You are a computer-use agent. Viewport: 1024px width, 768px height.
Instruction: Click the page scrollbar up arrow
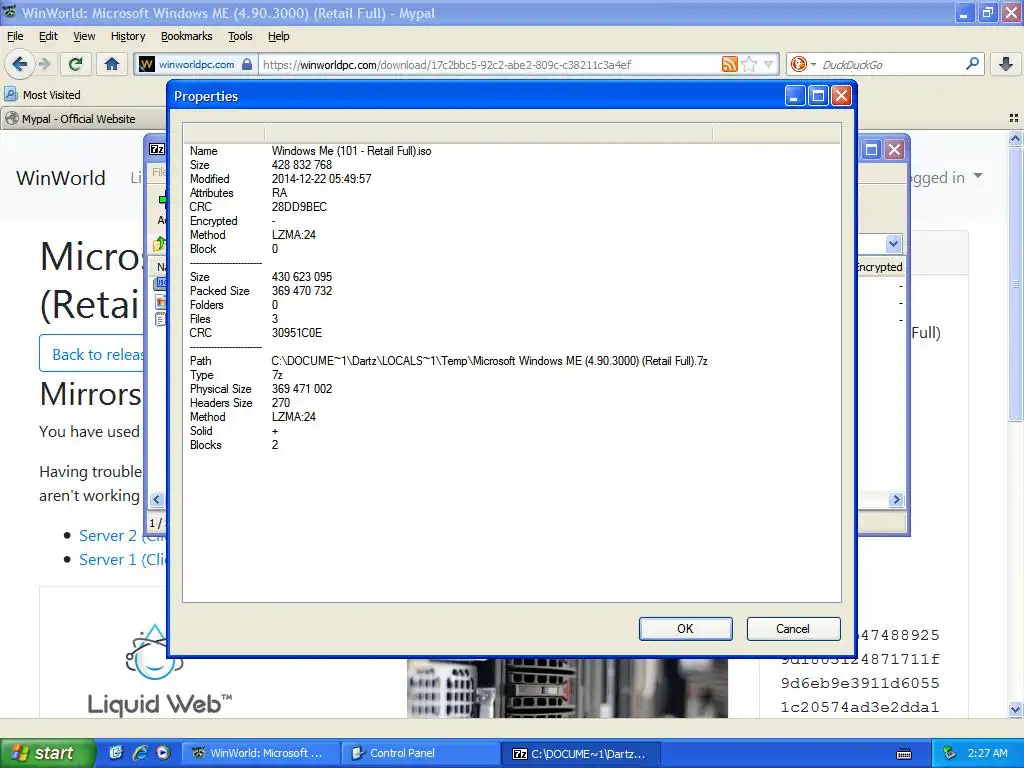coord(1015,138)
